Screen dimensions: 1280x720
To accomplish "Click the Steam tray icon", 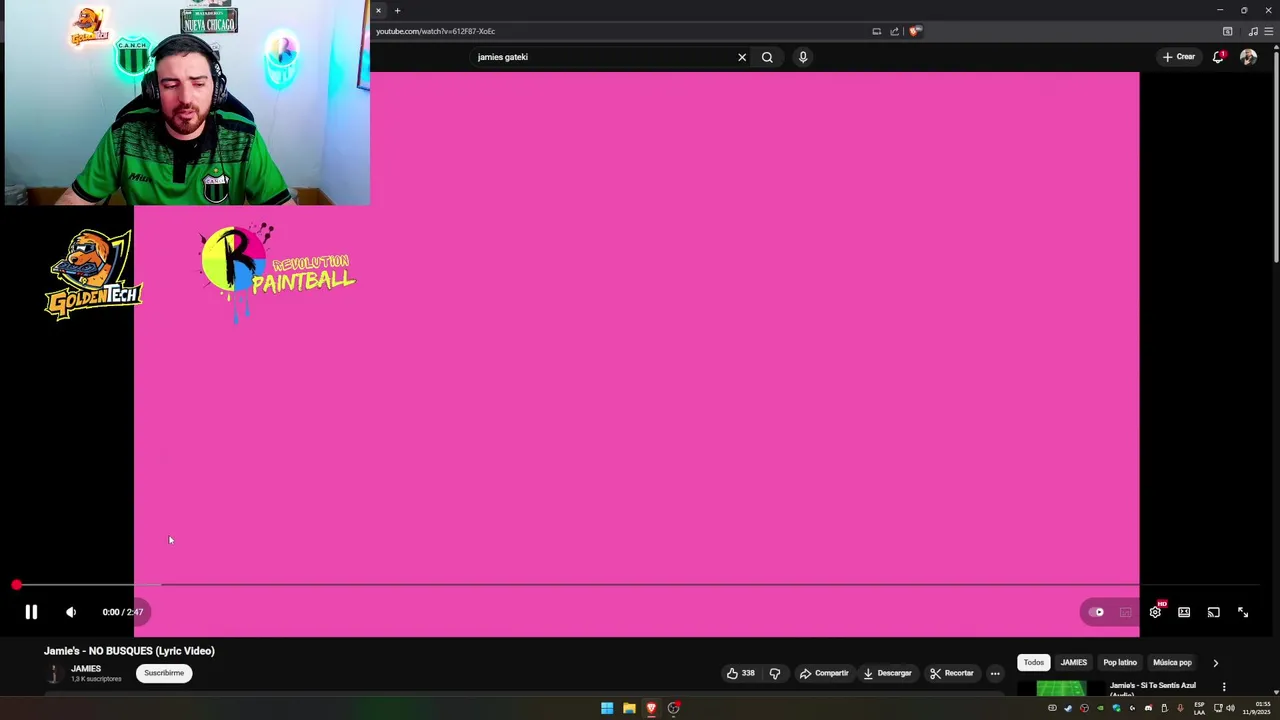I will click(1068, 708).
